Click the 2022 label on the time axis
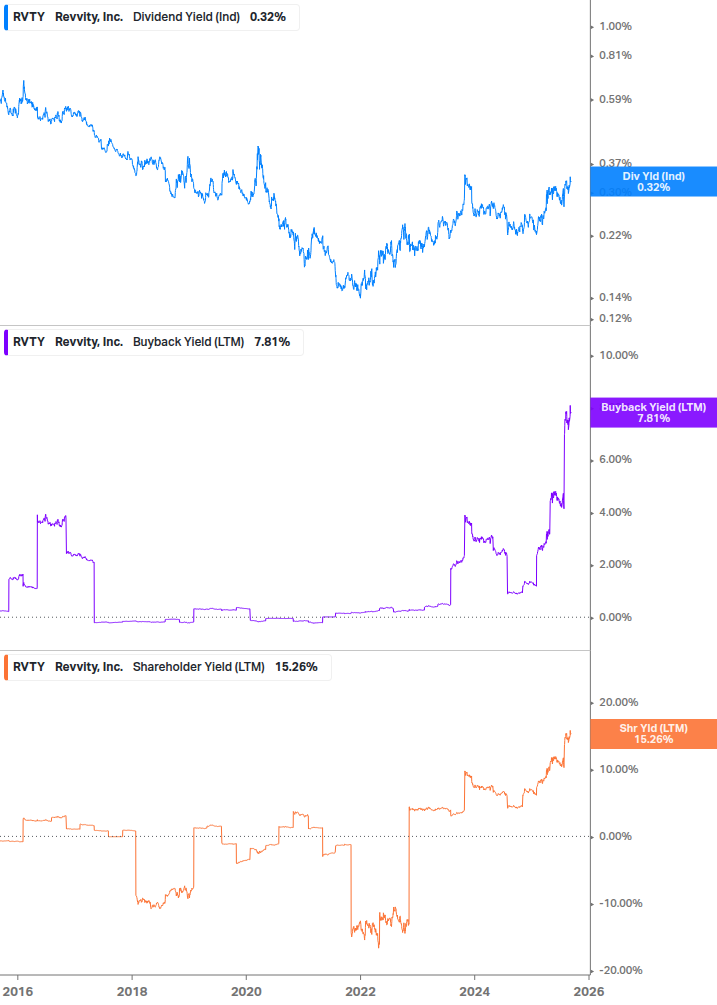This screenshot has height=1005, width=717. pyautogui.click(x=360, y=992)
